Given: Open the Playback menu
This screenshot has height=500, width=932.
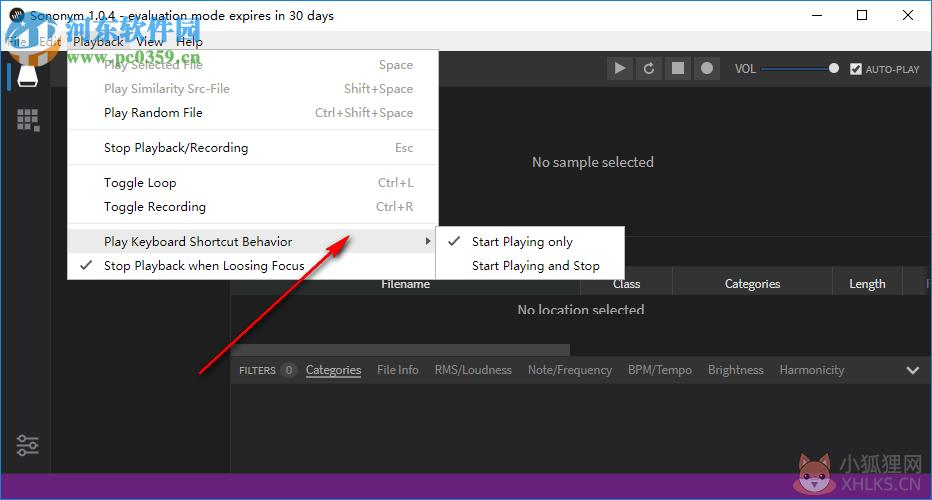Looking at the screenshot, I should coord(98,42).
